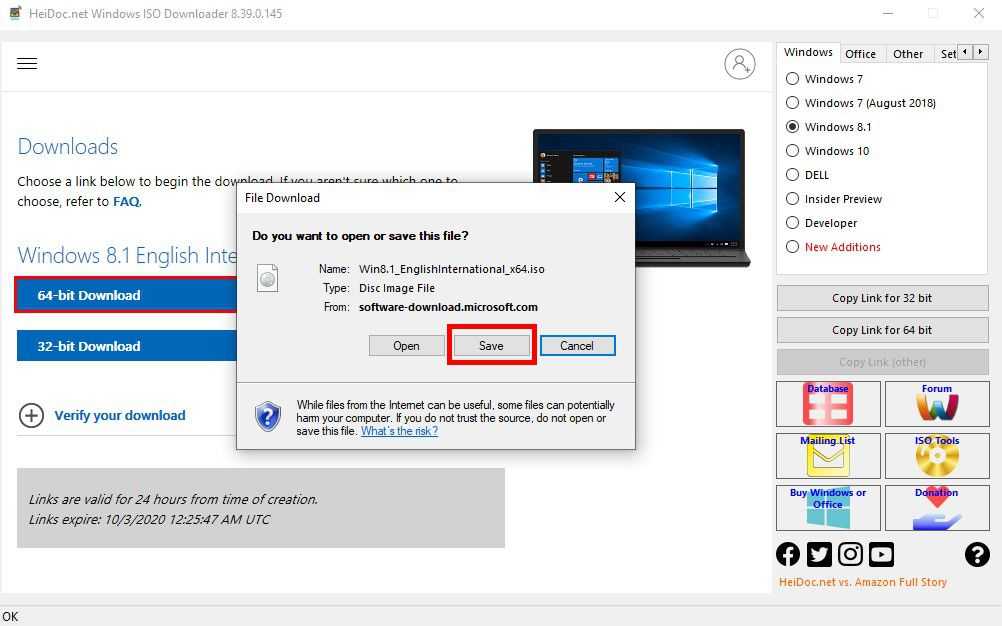1002x626 pixels.
Task: Switch to the Office tab
Action: (861, 53)
